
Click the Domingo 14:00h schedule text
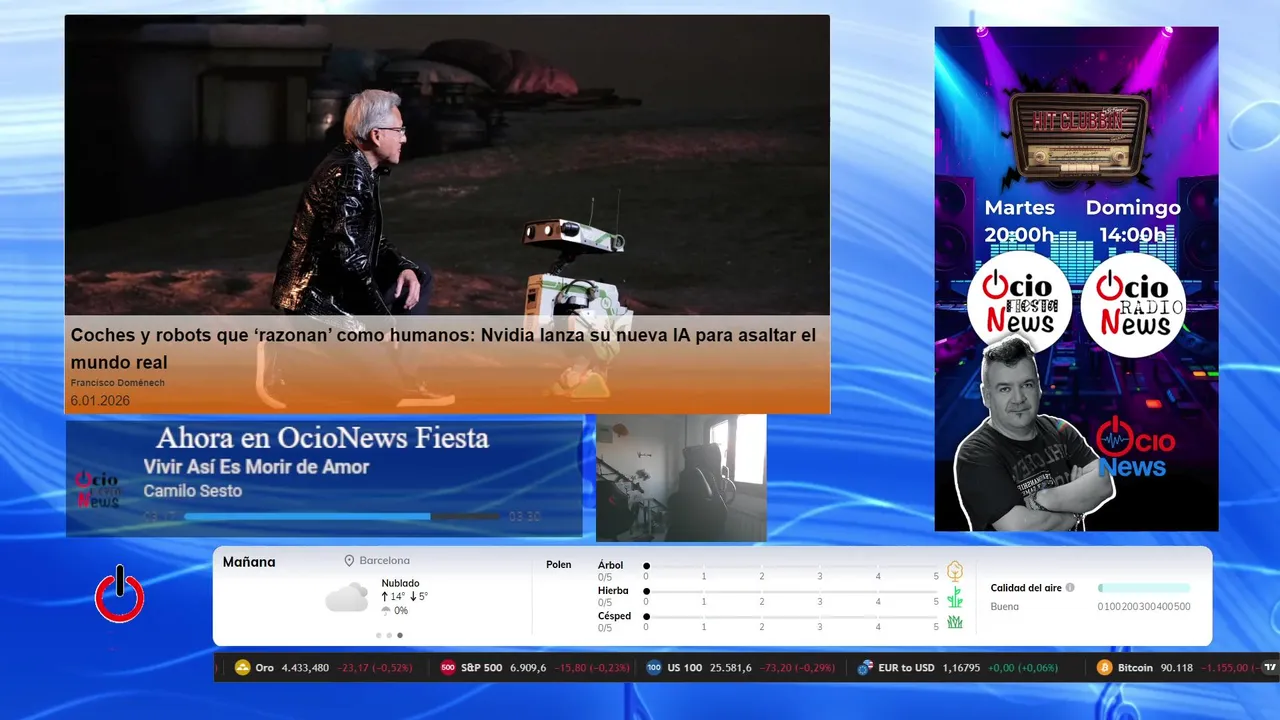click(x=1133, y=221)
